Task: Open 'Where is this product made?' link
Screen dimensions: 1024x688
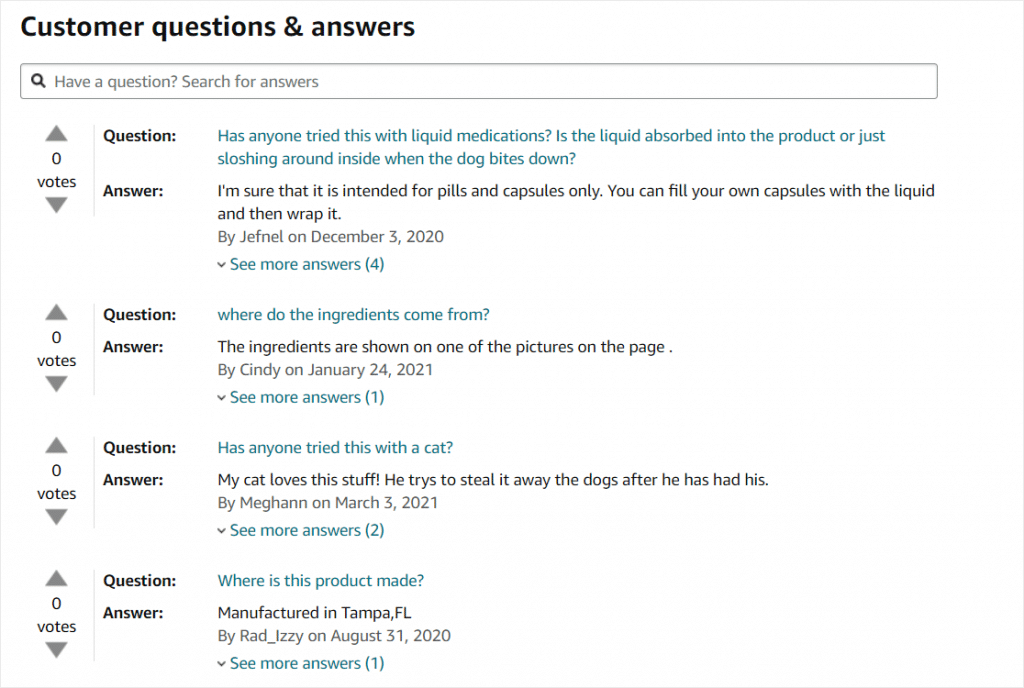Action: 320,580
